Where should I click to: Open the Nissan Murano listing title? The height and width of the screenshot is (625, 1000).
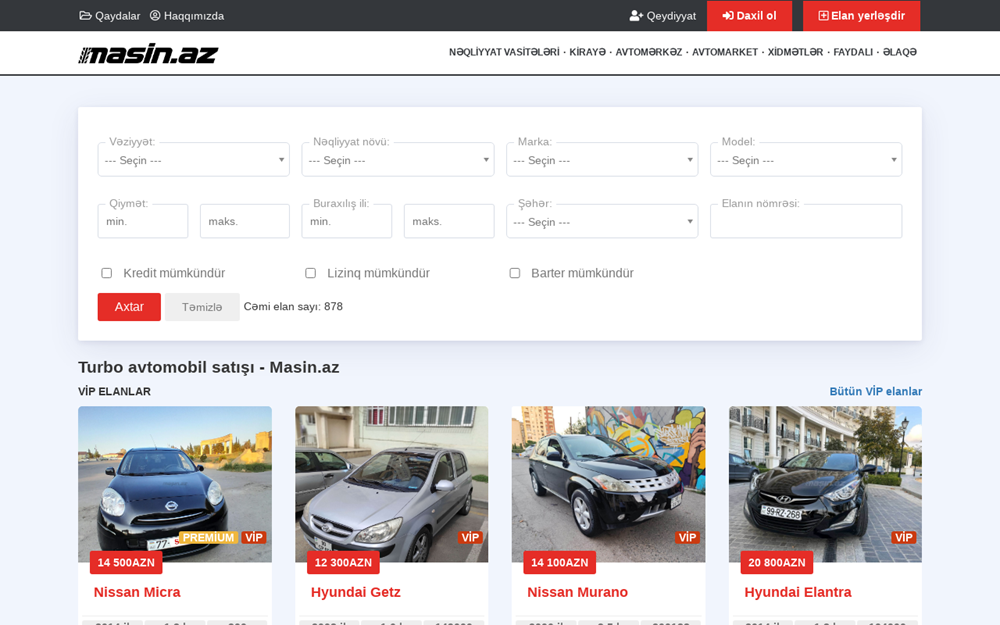pyautogui.click(x=577, y=592)
